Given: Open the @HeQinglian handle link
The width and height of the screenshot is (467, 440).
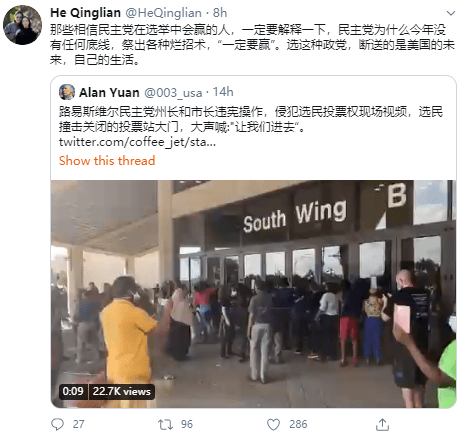Looking at the screenshot, I should coord(163,13).
